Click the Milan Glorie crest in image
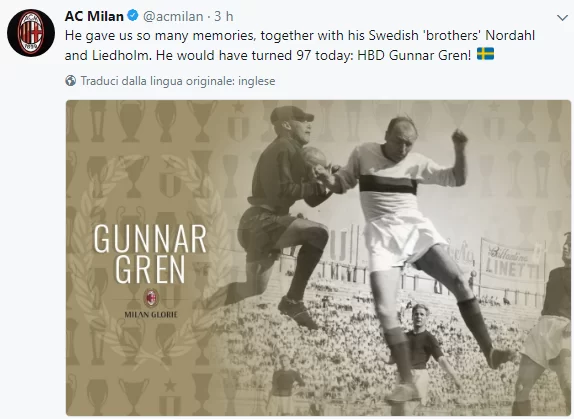 (151, 298)
